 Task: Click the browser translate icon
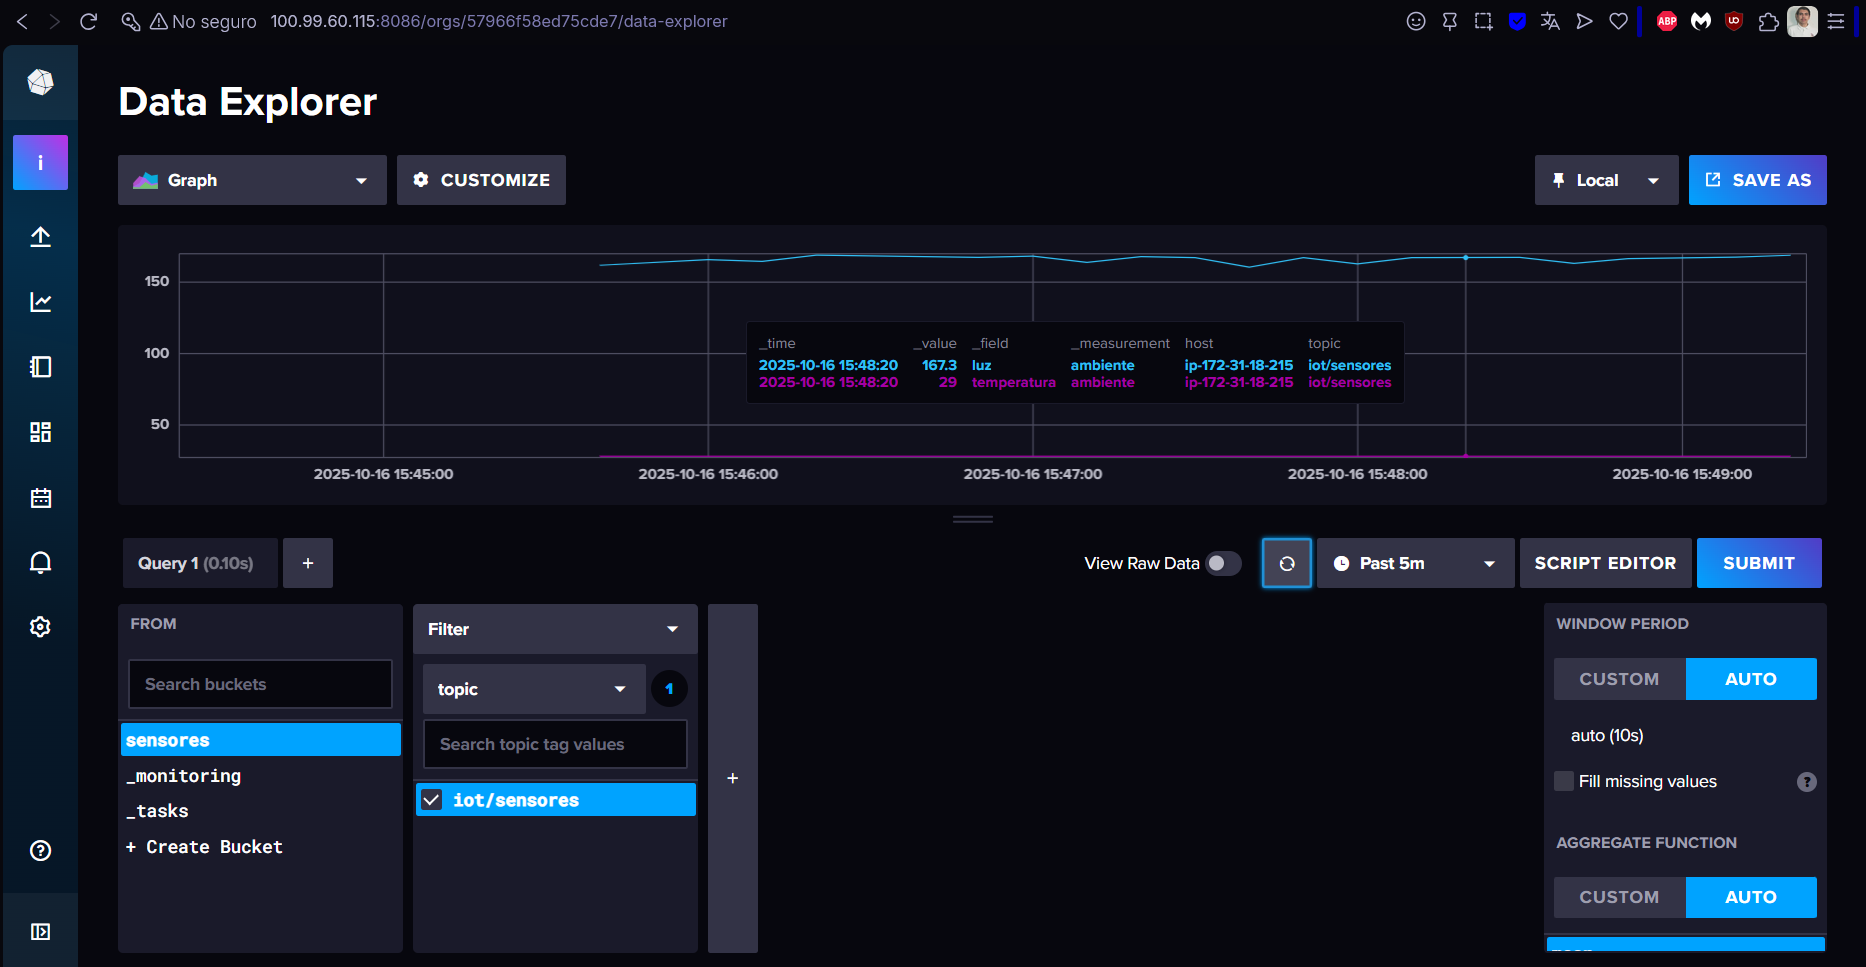1550,21
